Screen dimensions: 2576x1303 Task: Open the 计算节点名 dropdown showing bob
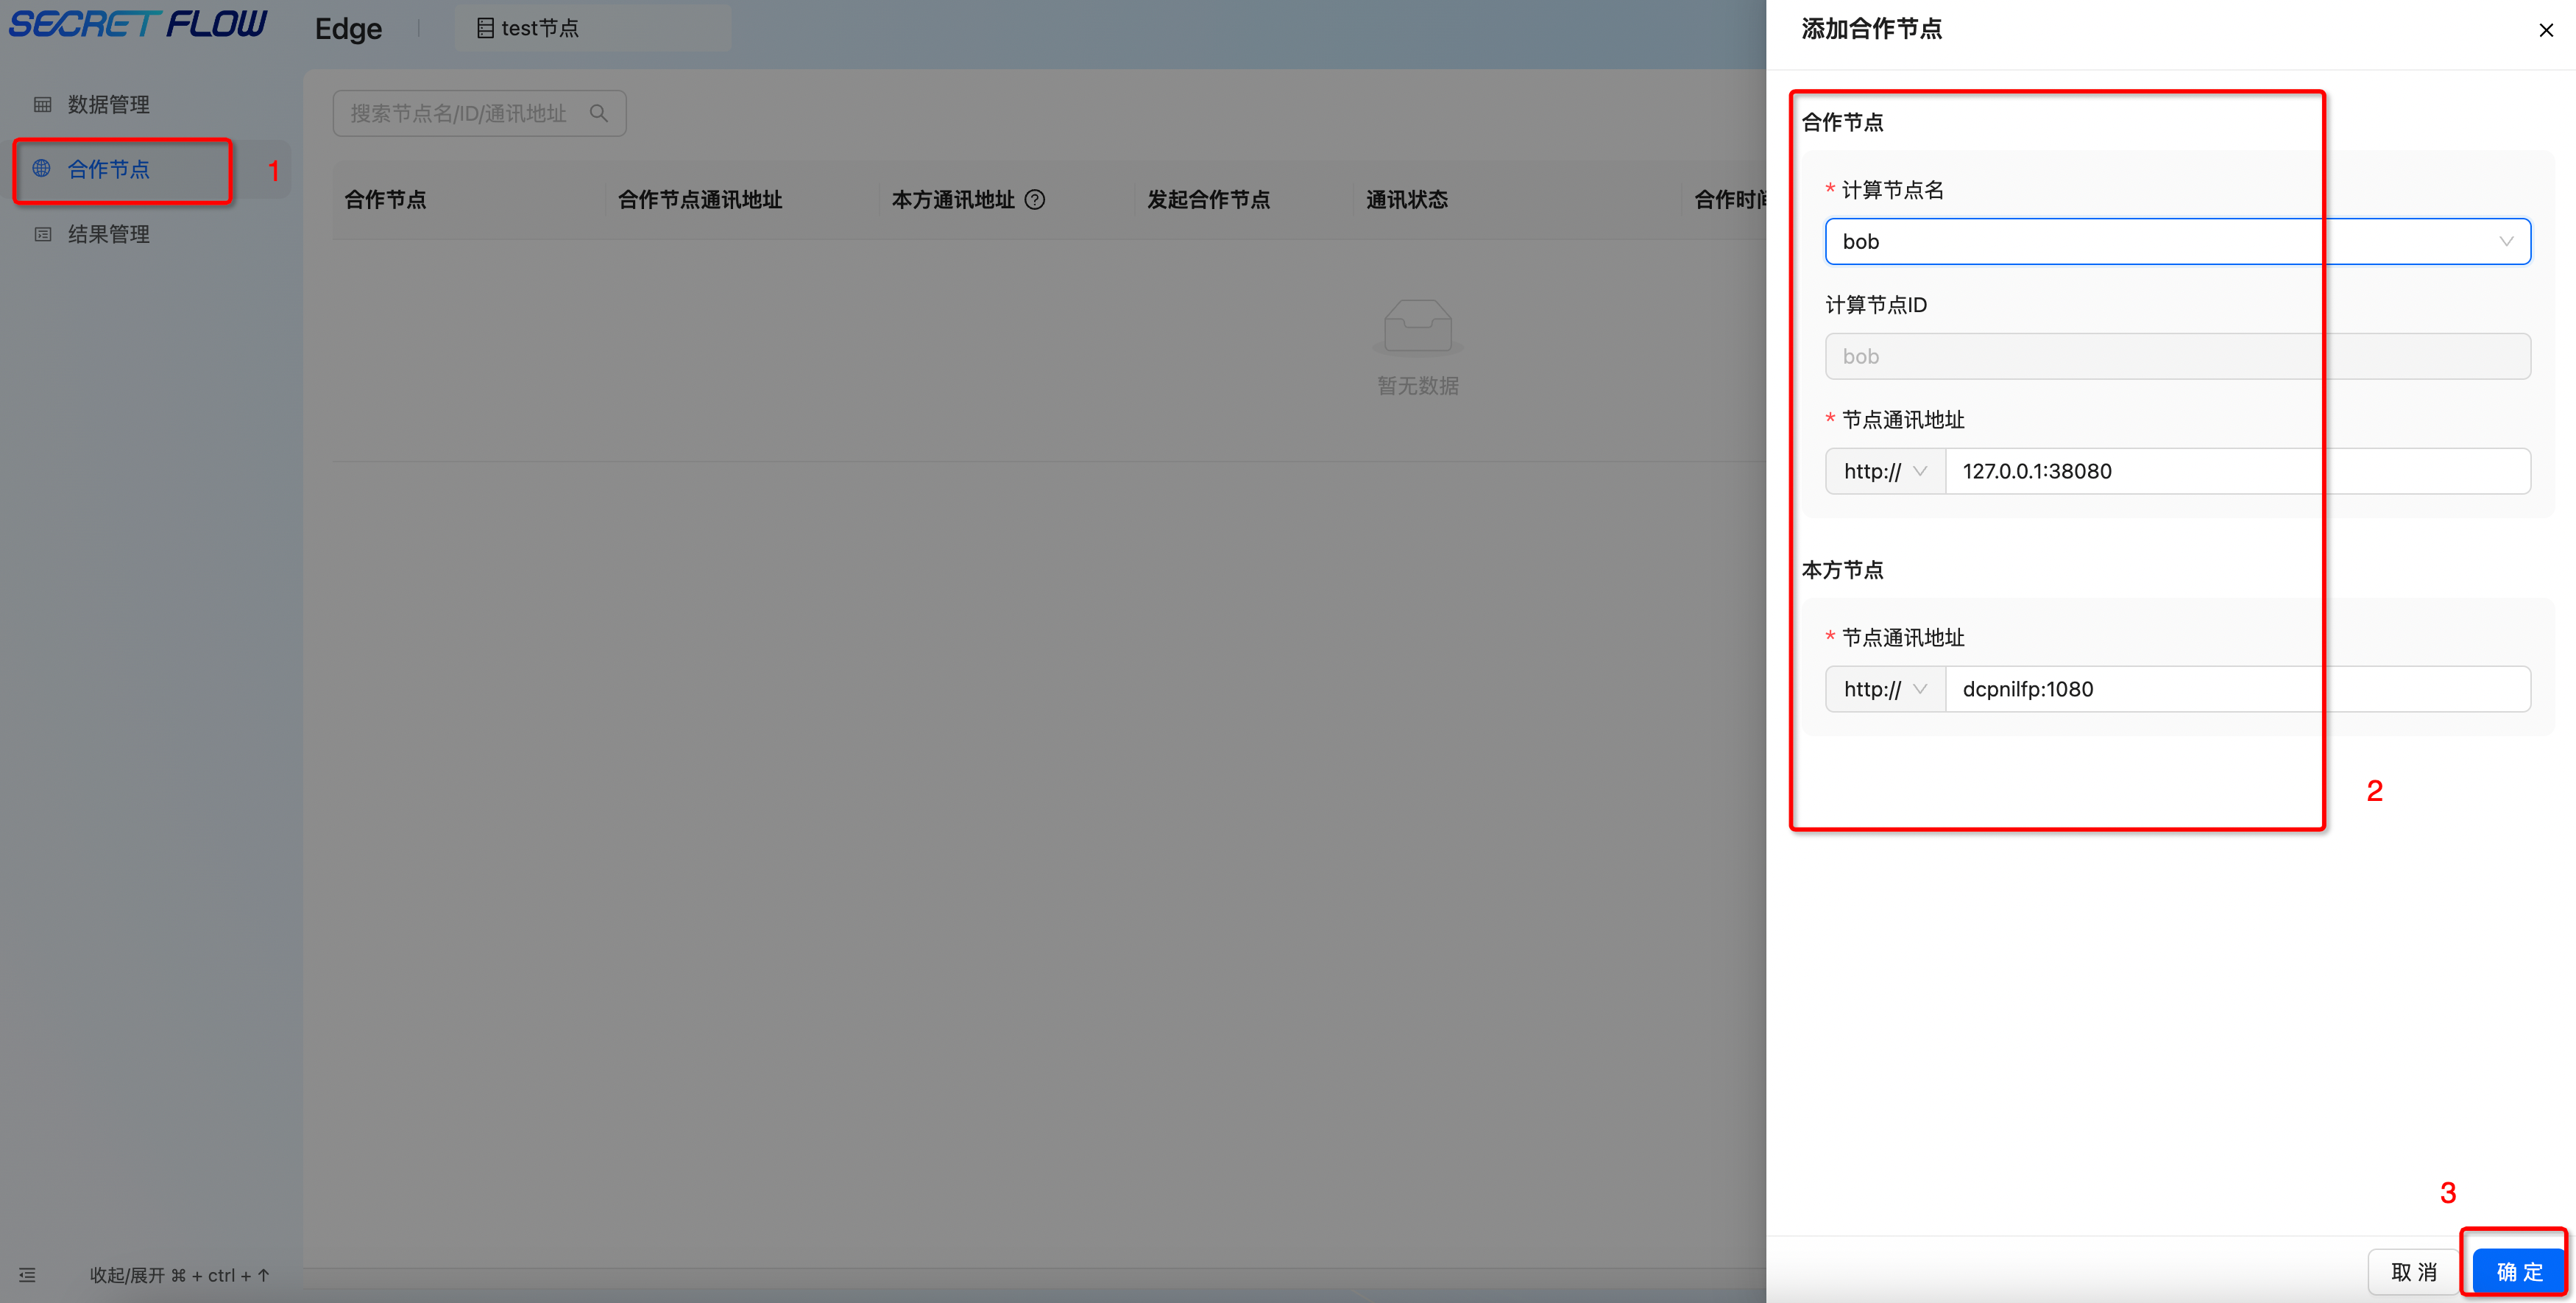[x=2177, y=241]
